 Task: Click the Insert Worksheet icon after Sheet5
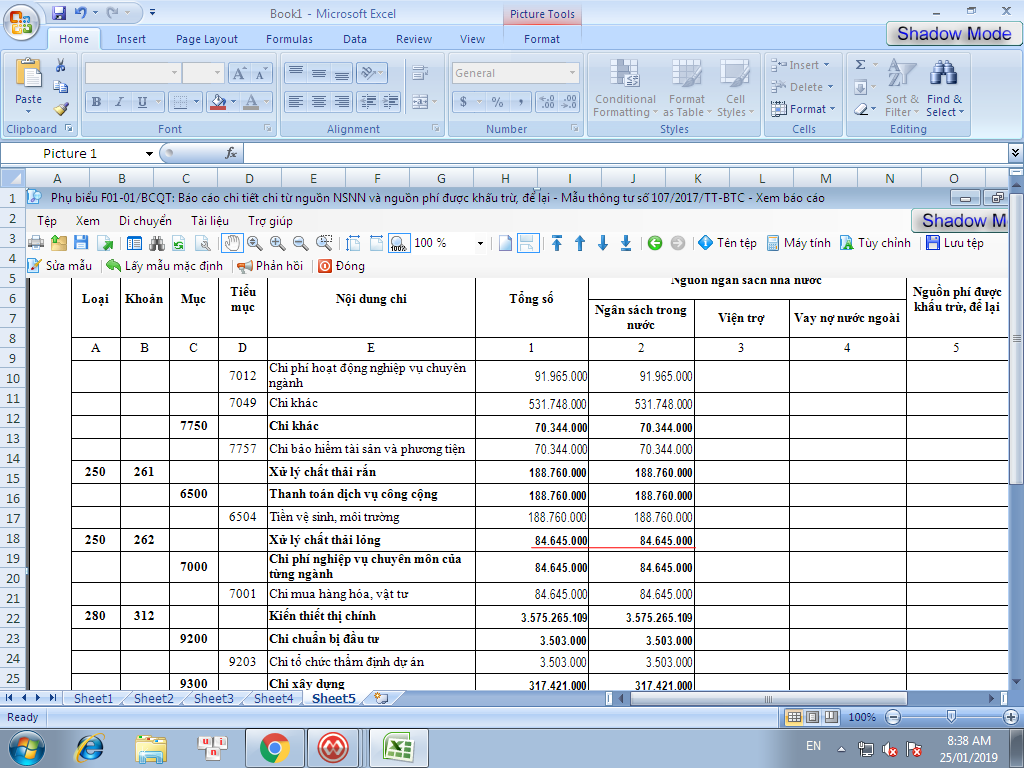pyautogui.click(x=381, y=699)
